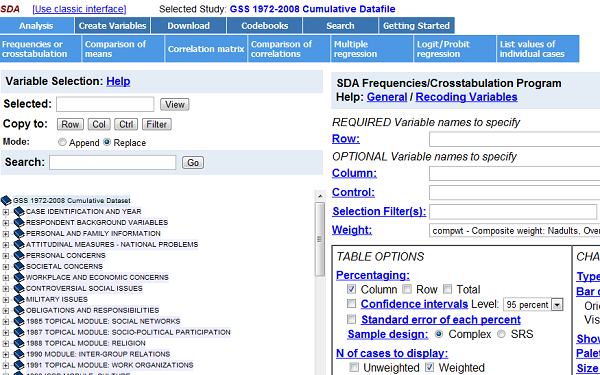Click the book icon beside CASE IDENTIFICATION AND YEAR
600x375 pixels.
click(19, 212)
